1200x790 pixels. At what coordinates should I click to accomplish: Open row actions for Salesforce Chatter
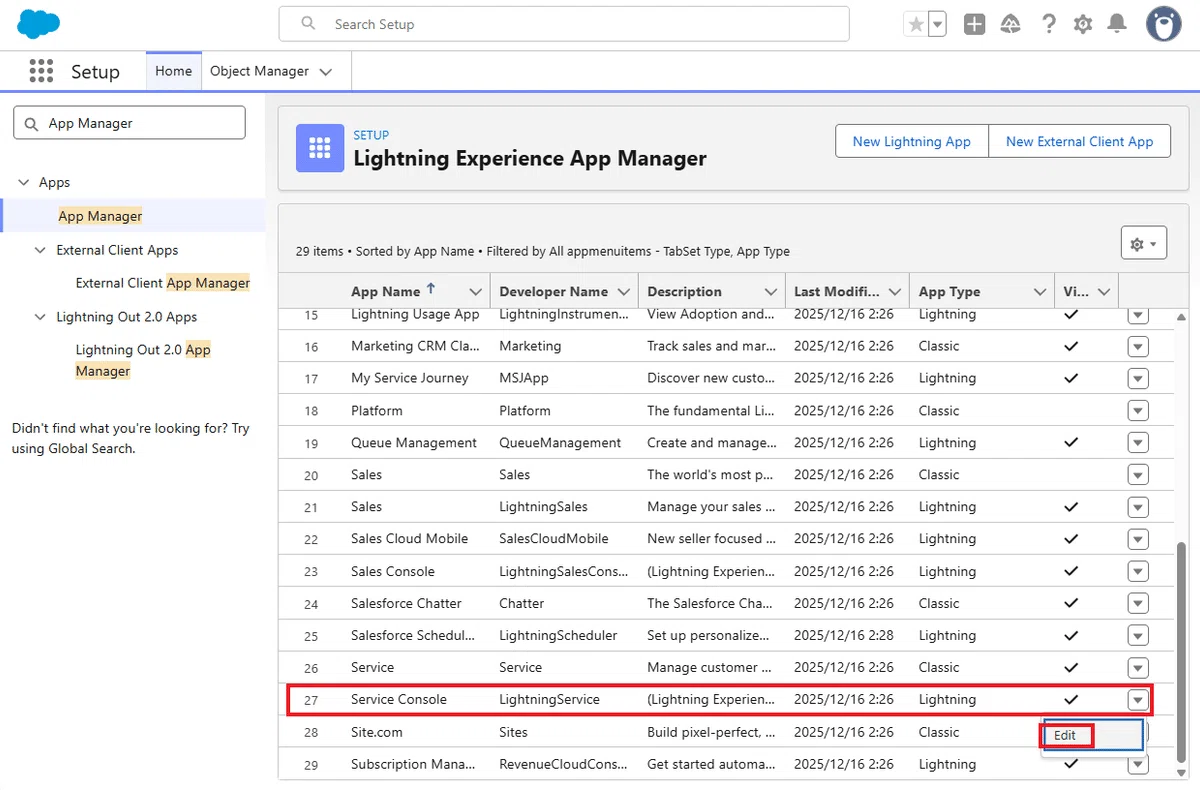[1138, 603]
